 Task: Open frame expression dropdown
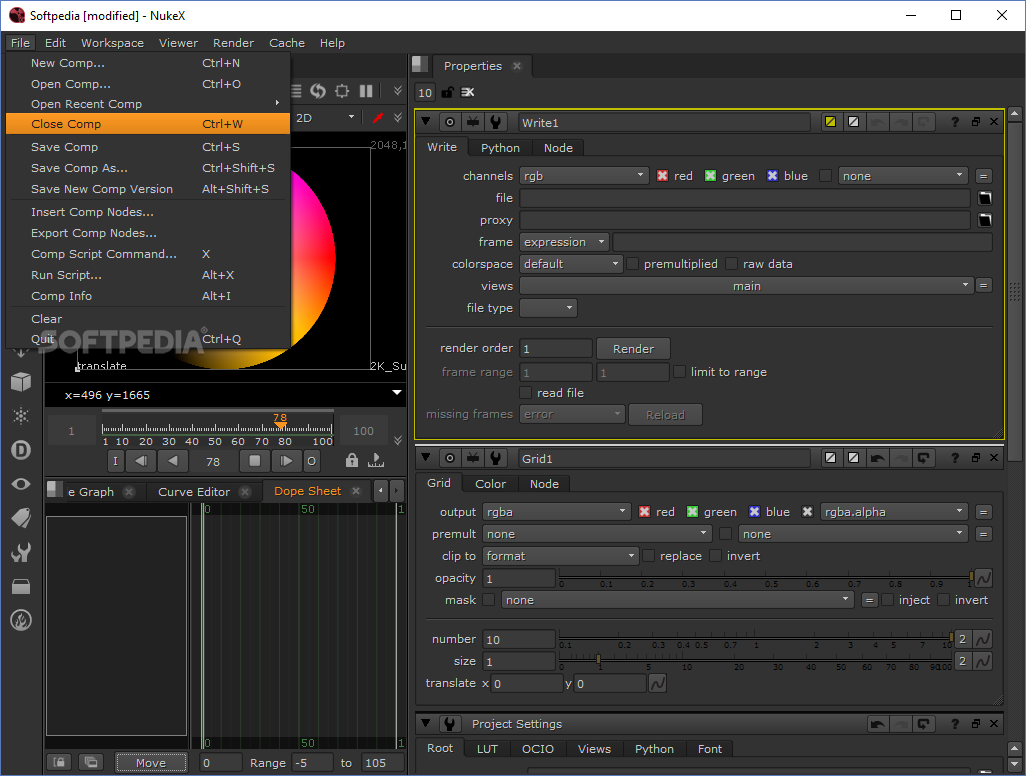(564, 242)
